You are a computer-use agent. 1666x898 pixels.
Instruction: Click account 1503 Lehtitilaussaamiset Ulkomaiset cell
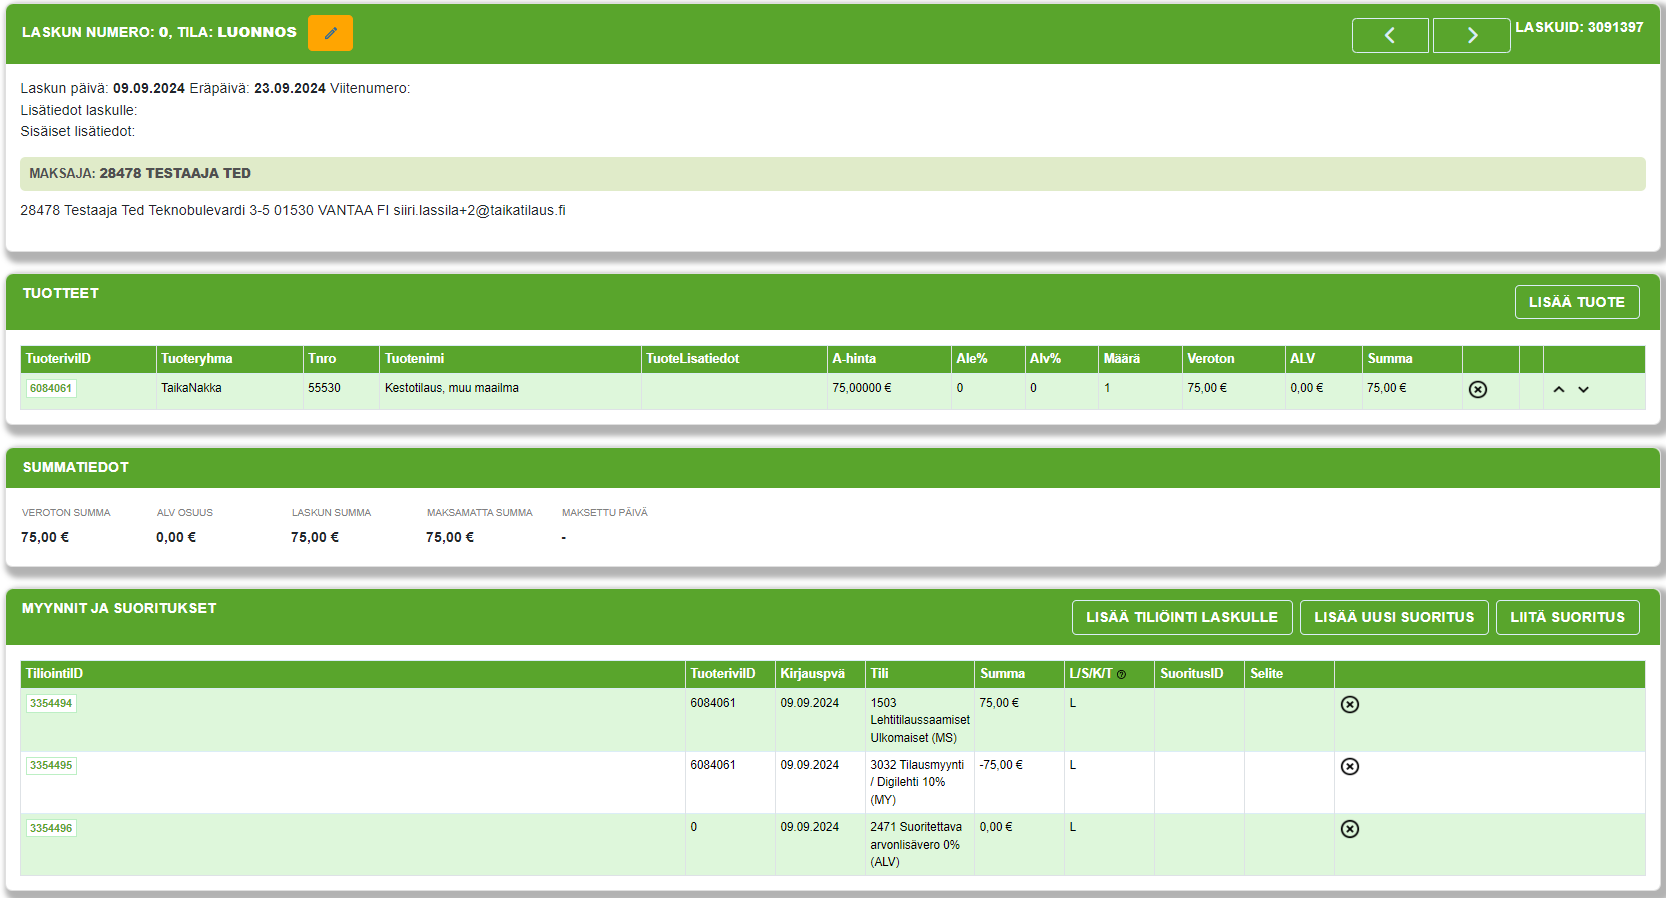pyautogui.click(x=919, y=720)
